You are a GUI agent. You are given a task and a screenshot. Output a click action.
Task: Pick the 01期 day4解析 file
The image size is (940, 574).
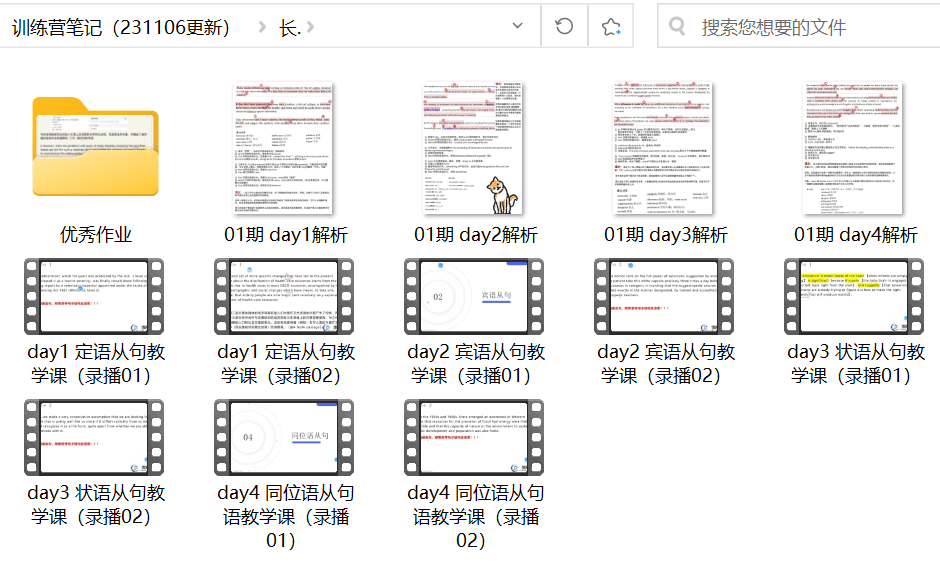855,148
